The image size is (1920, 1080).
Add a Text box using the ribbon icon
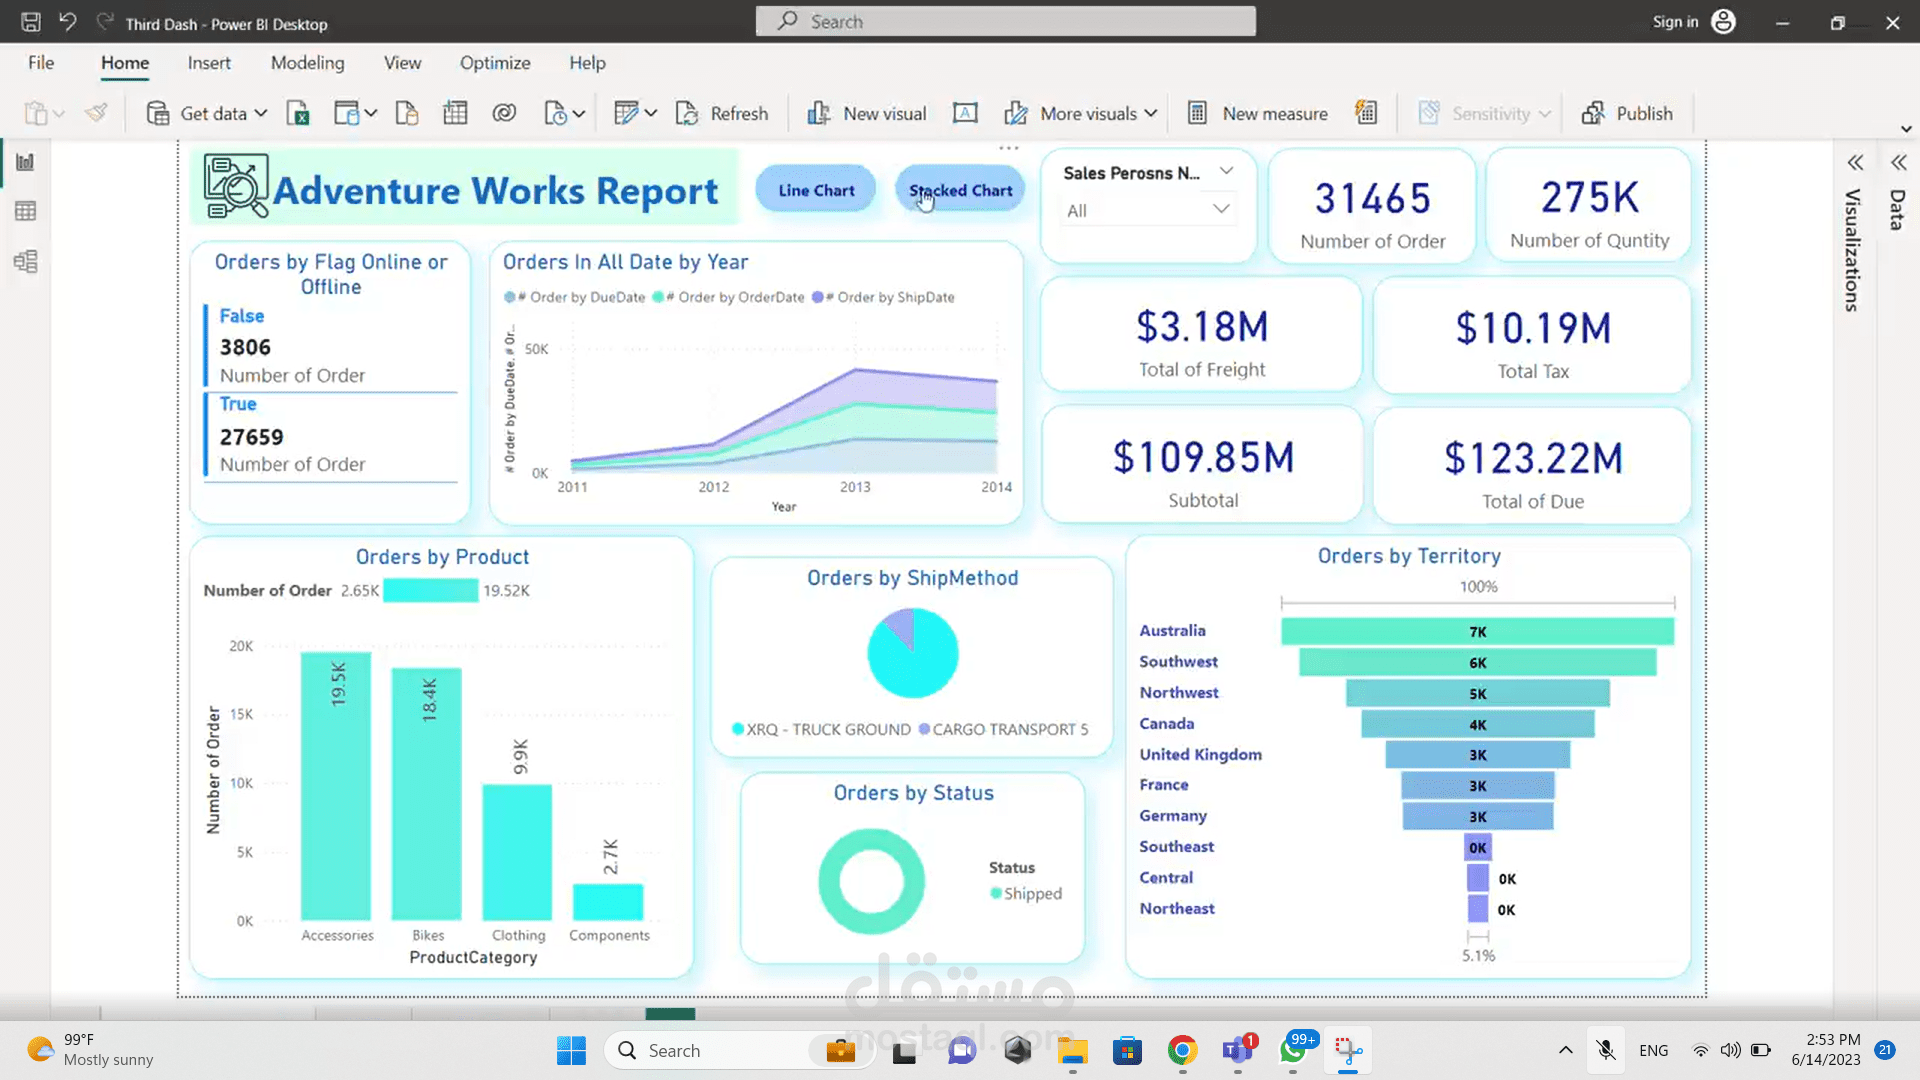click(964, 113)
